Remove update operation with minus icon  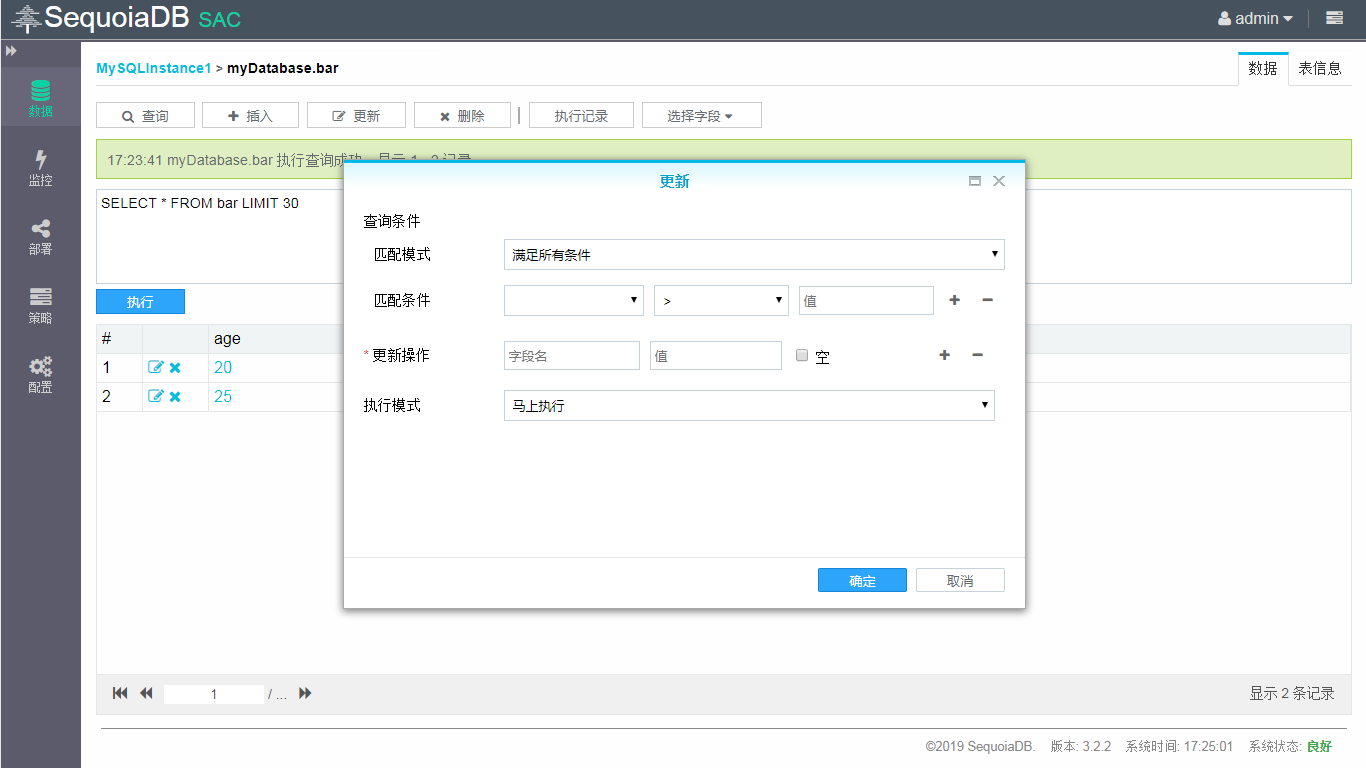[x=977, y=355]
